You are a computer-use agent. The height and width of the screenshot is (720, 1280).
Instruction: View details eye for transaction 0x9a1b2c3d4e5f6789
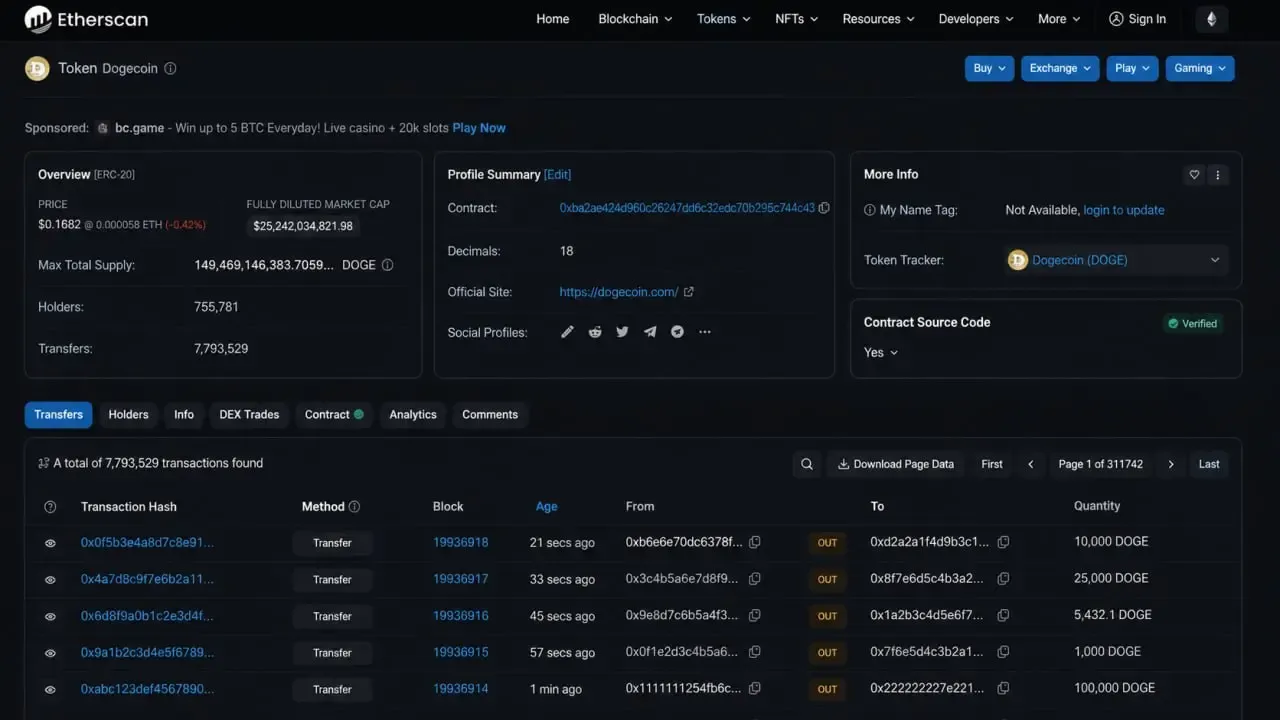[x=50, y=653]
